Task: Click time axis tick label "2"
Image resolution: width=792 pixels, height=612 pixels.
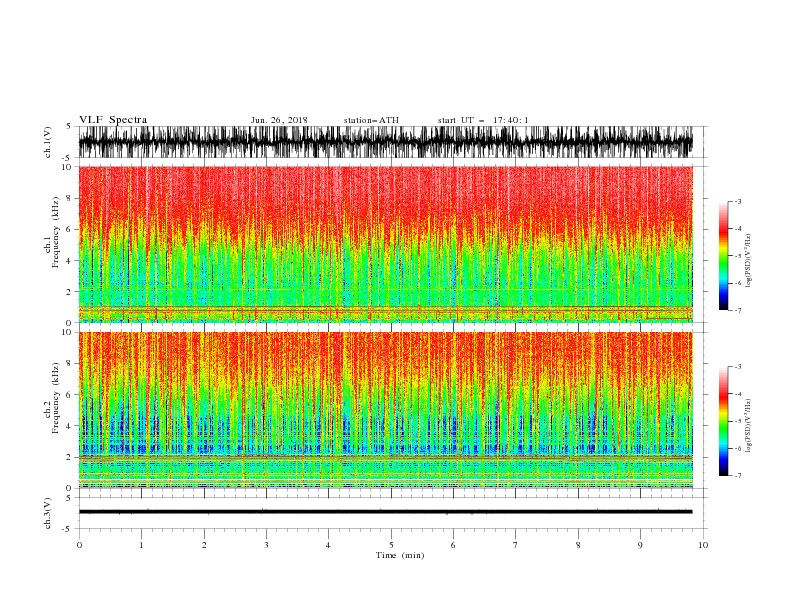Action: click(204, 545)
